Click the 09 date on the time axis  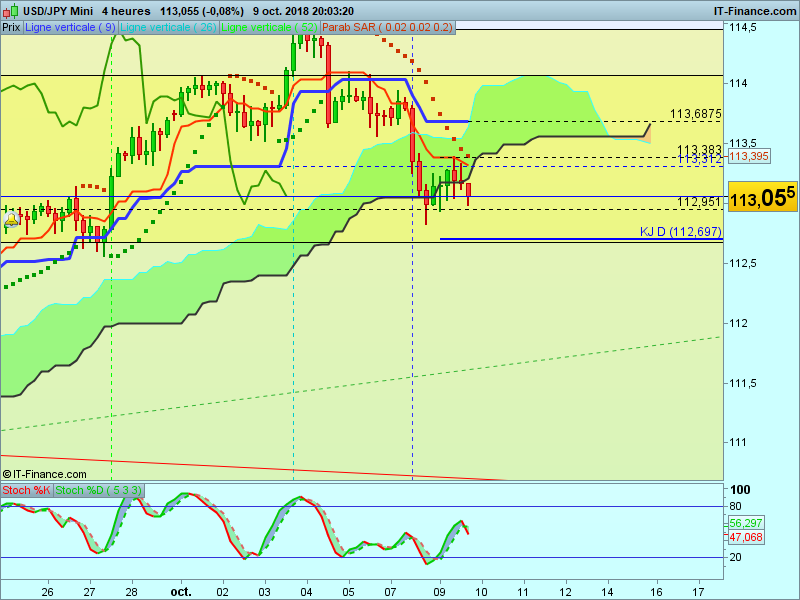439,592
